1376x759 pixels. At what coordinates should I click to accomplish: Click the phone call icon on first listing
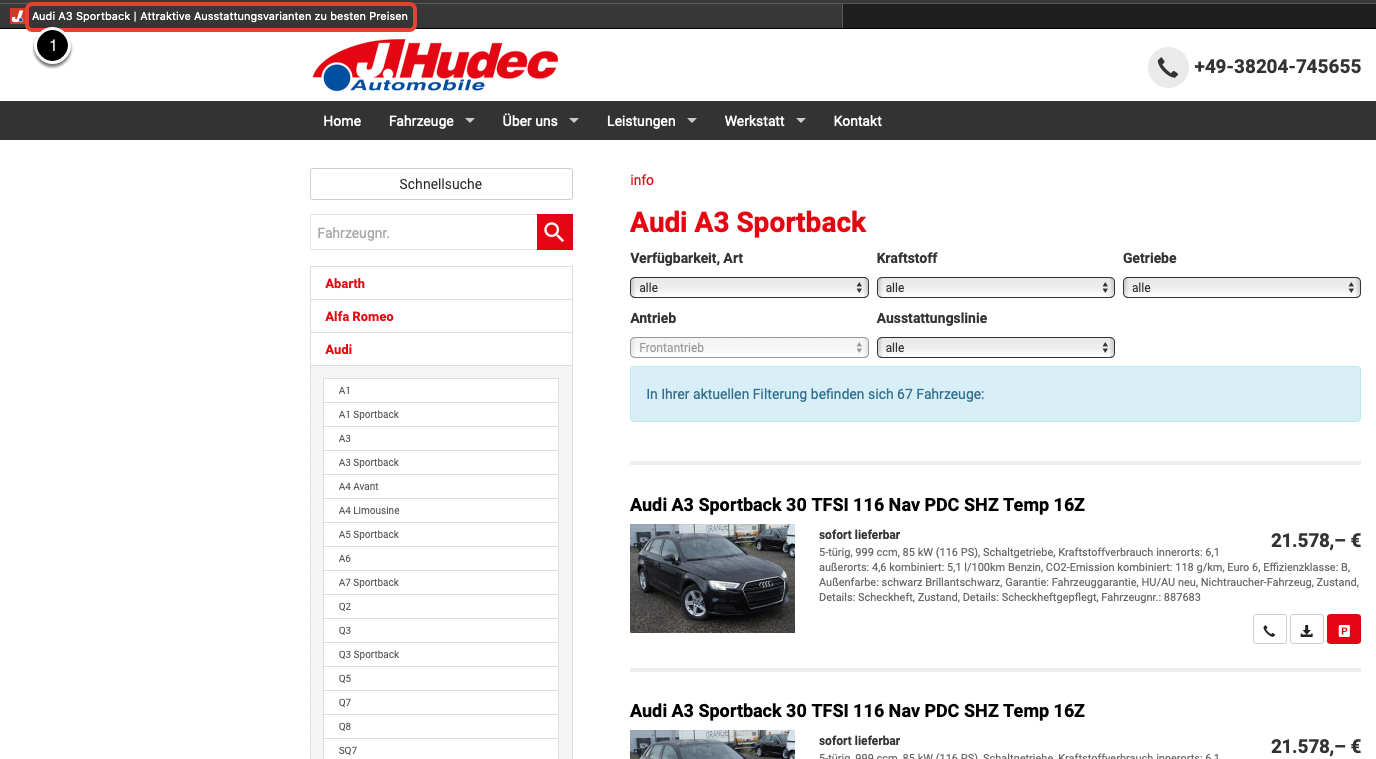click(x=1269, y=630)
